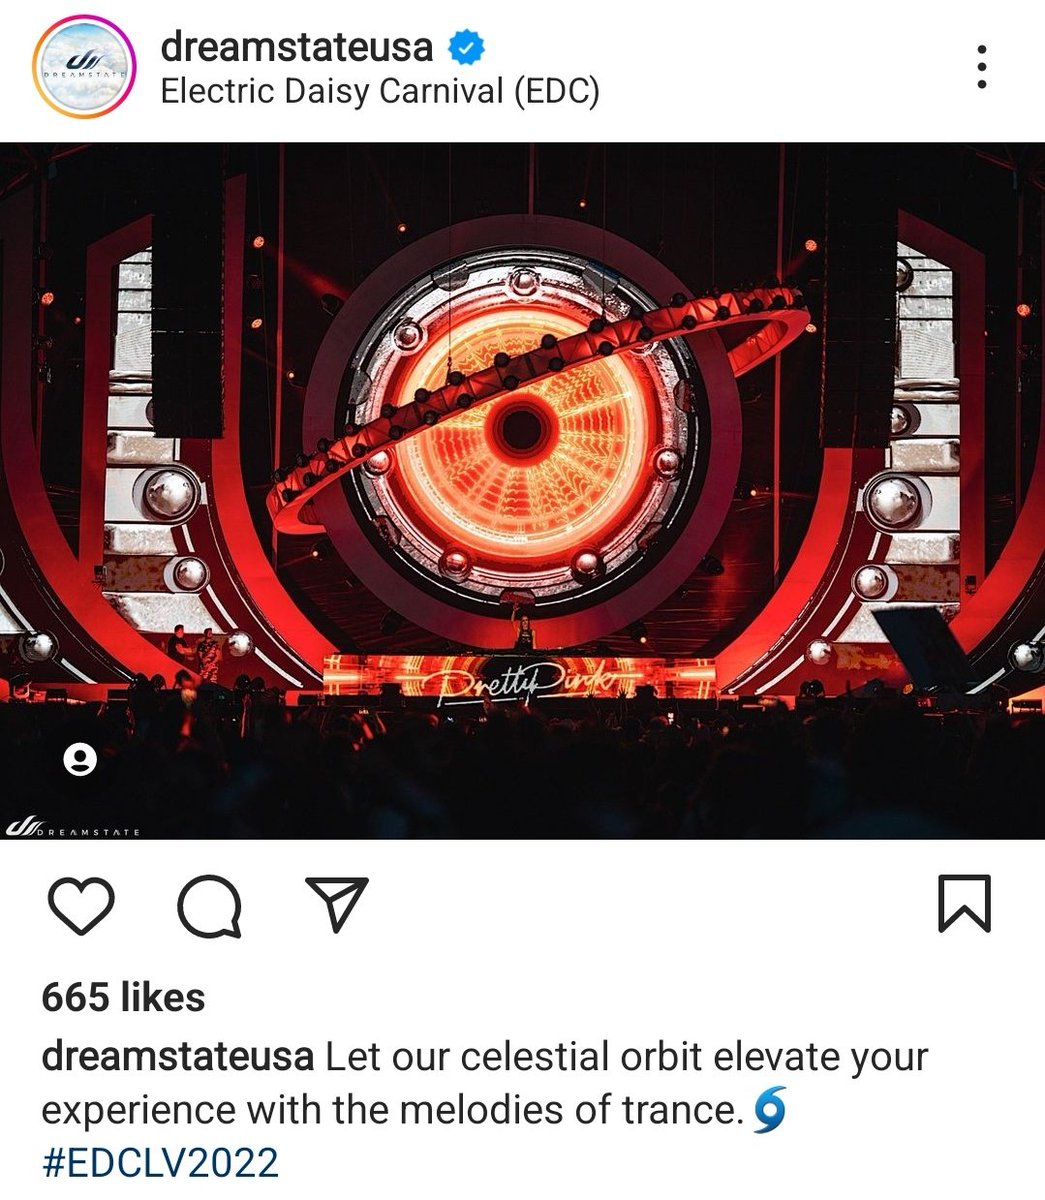Click the stage photo of the post
Image resolution: width=1045 pixels, height=1200 pixels.
(x=522, y=491)
